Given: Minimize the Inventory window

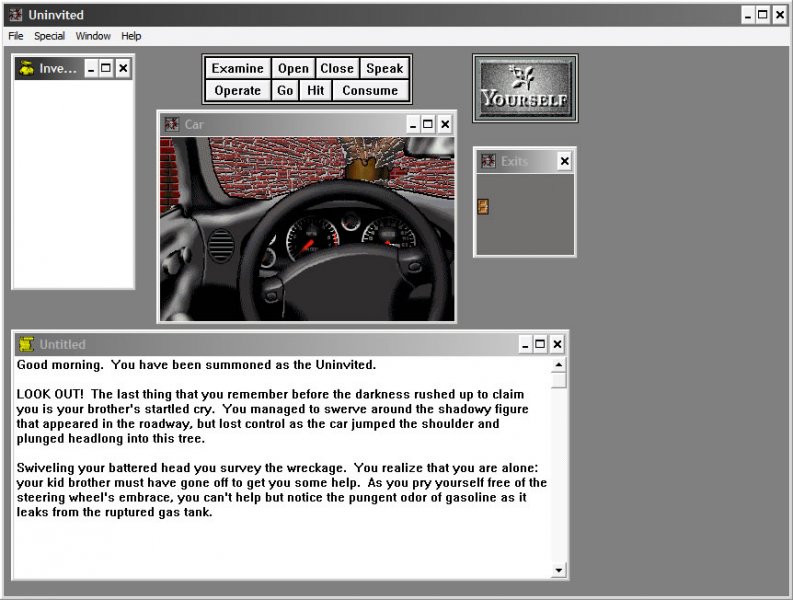Looking at the screenshot, I should tap(91, 68).
